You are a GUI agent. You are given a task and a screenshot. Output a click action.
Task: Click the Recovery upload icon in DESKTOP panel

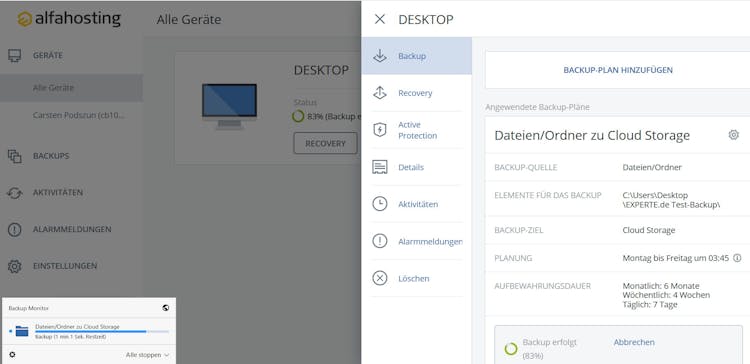pyautogui.click(x=380, y=93)
